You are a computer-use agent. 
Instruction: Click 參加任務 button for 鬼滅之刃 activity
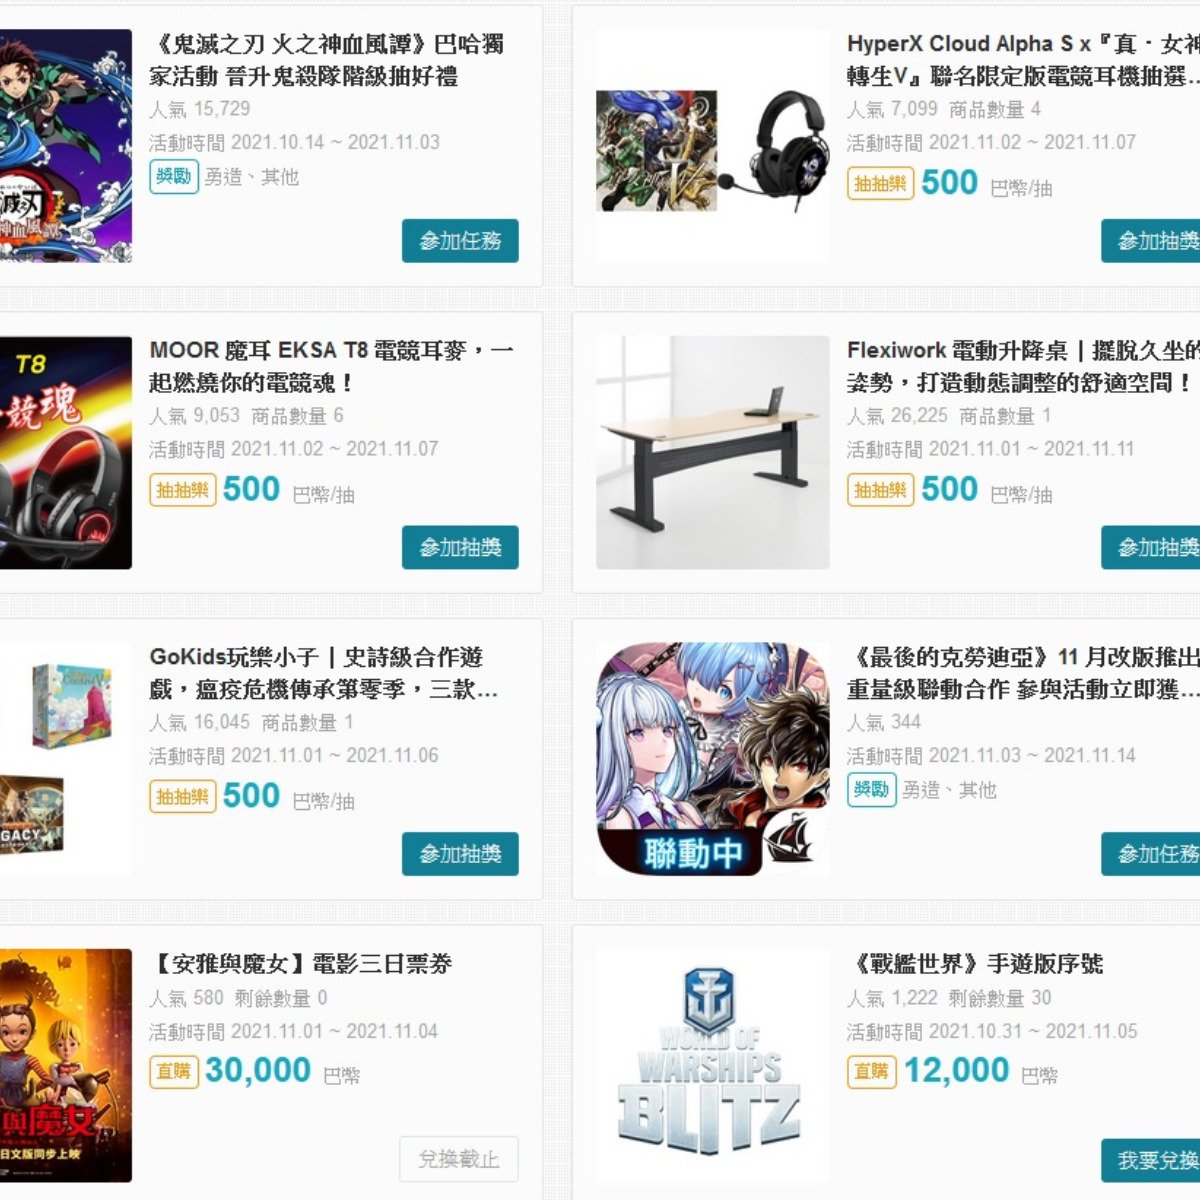tap(460, 241)
